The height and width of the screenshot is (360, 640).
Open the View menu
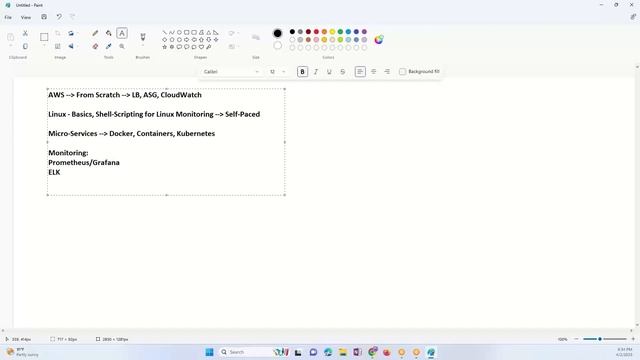pyautogui.click(x=26, y=18)
